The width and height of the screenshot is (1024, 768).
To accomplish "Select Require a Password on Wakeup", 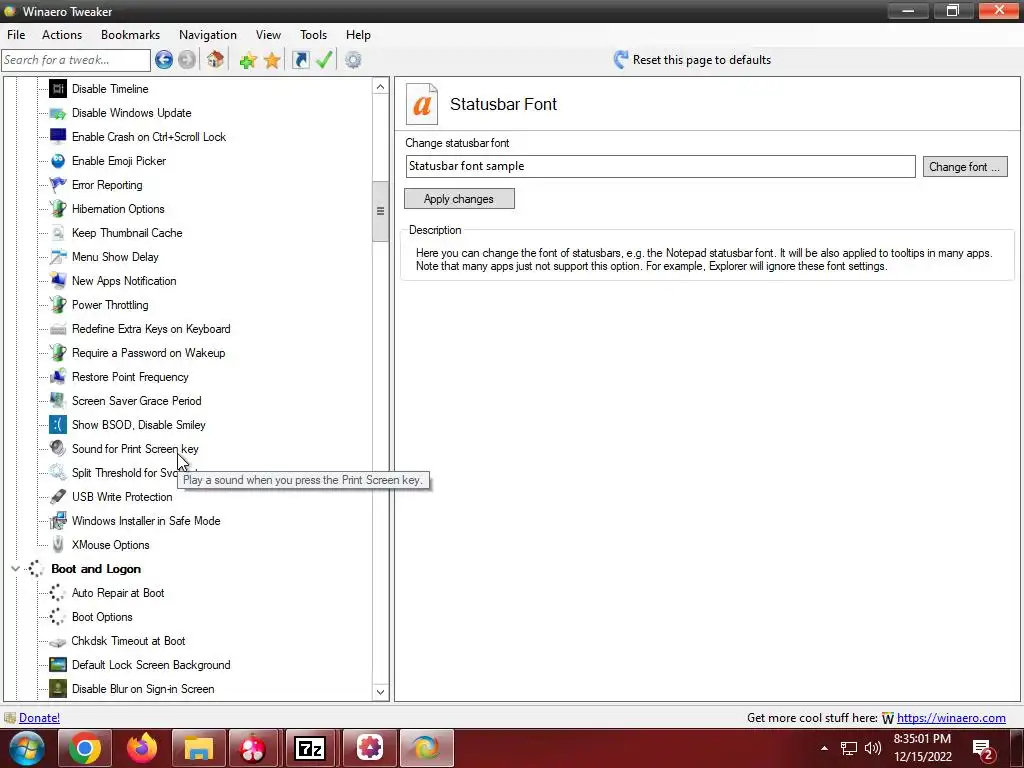I will (148, 353).
